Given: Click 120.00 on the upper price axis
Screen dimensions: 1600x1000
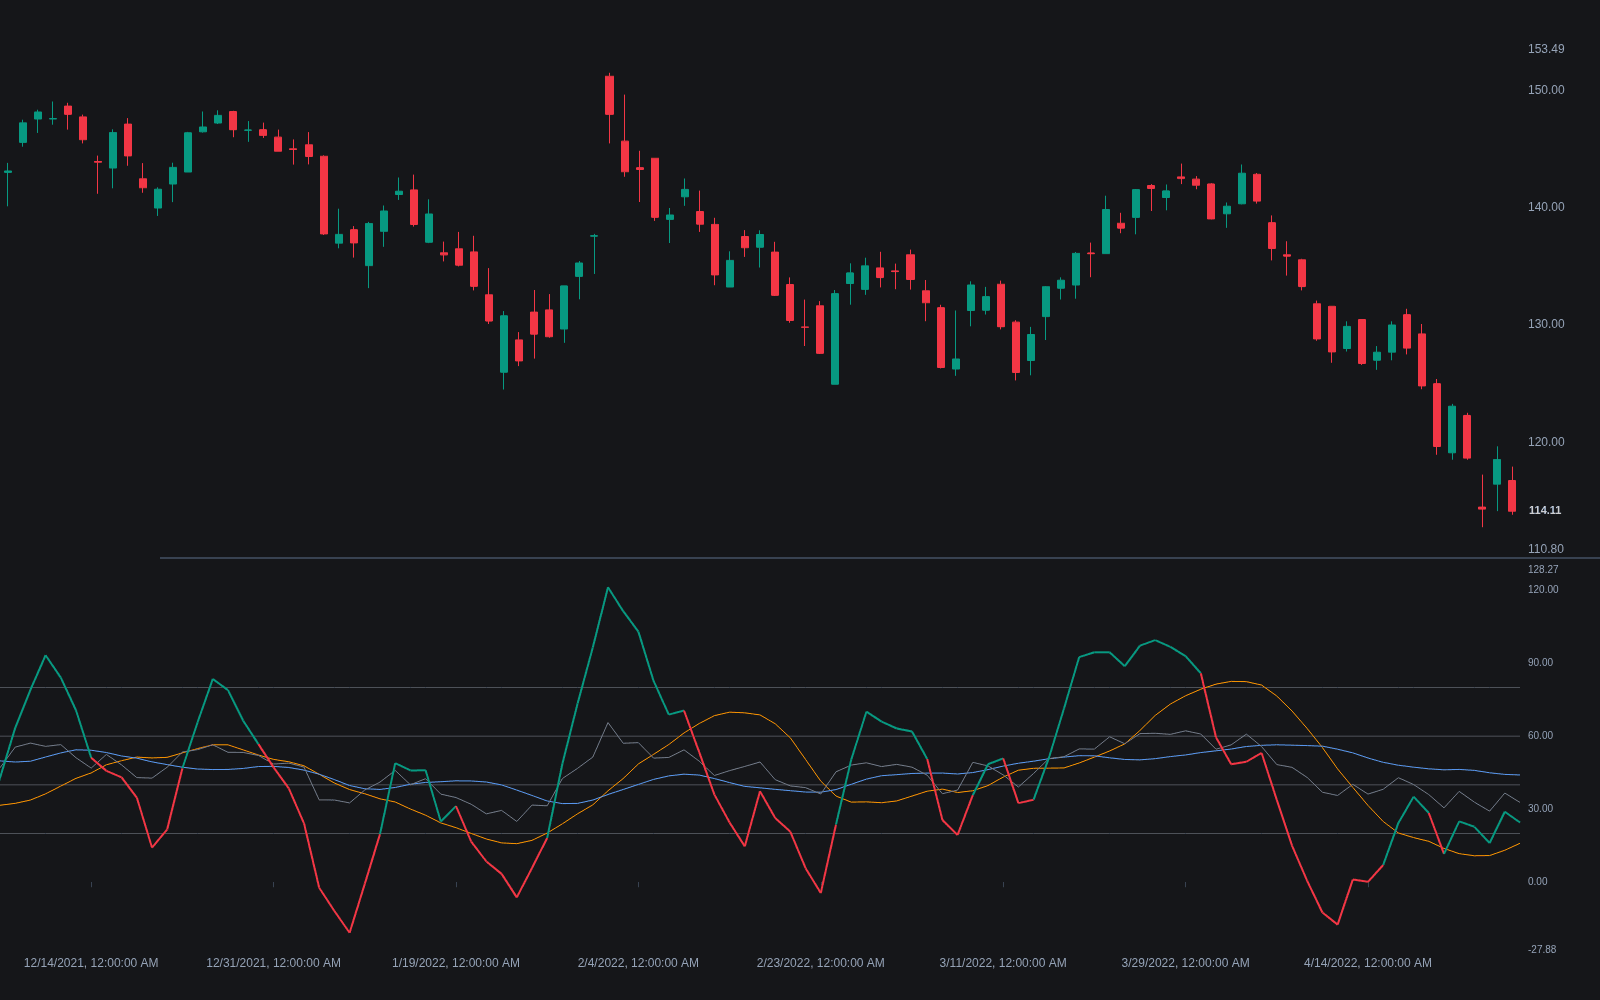Looking at the screenshot, I should [x=1546, y=442].
